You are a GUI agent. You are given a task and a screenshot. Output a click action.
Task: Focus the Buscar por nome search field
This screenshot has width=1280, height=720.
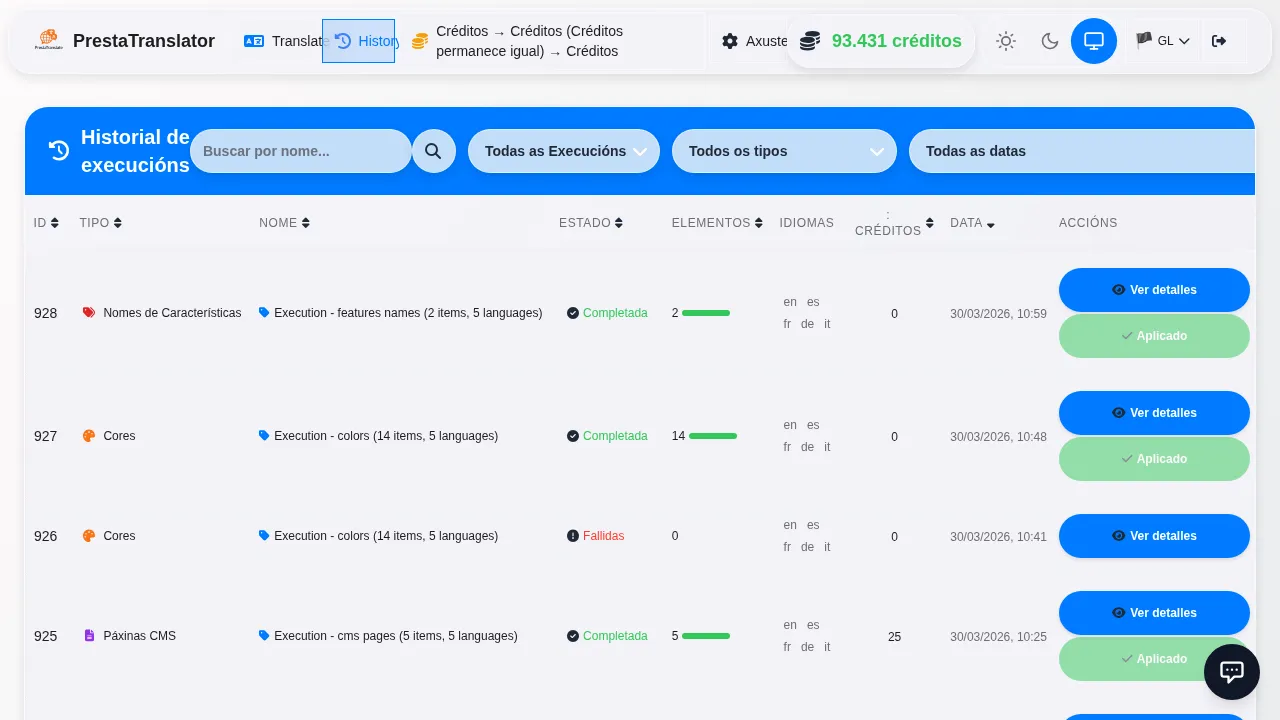300,151
